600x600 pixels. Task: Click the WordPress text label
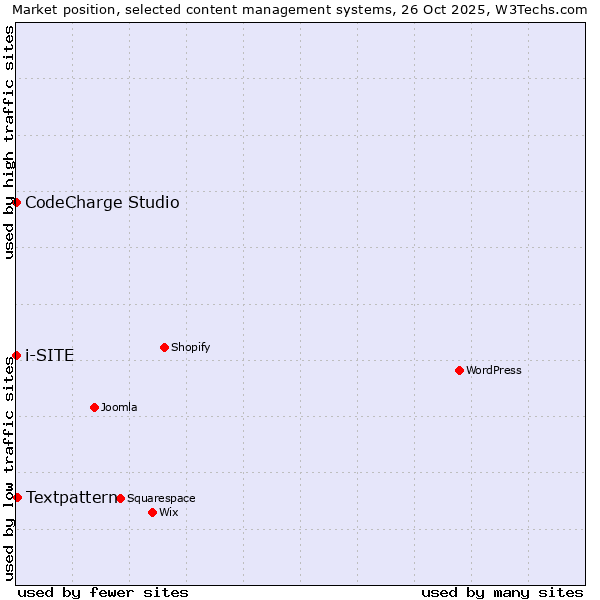point(494,371)
